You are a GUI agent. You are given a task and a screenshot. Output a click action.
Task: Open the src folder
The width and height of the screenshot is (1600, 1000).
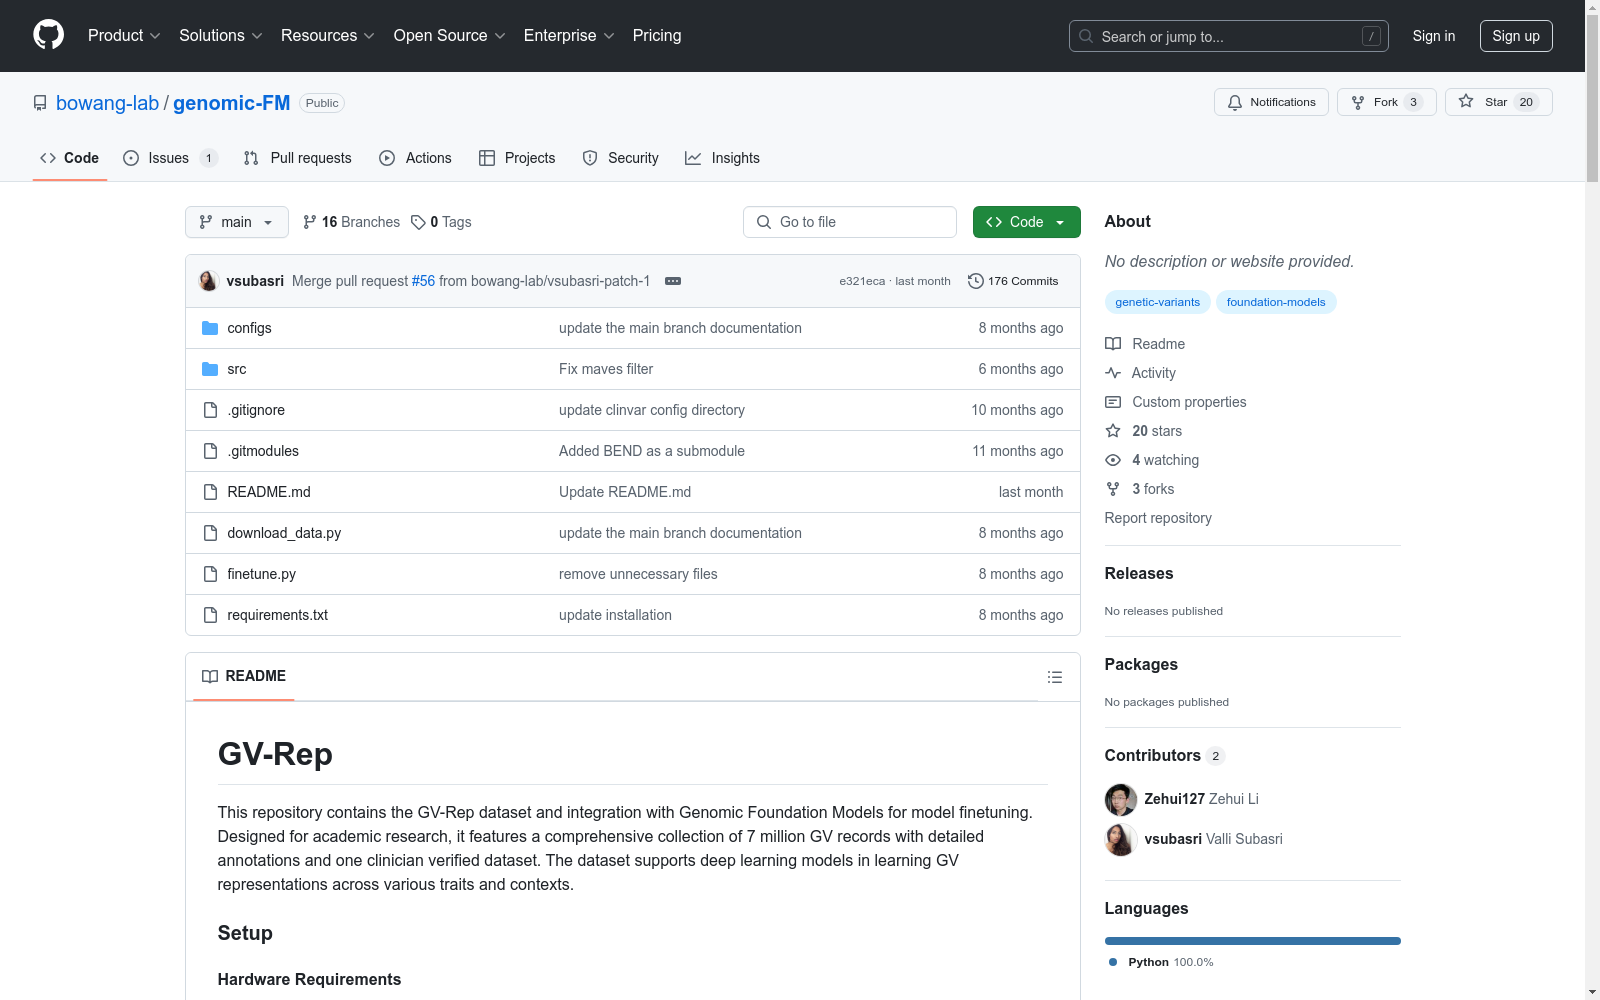point(237,369)
